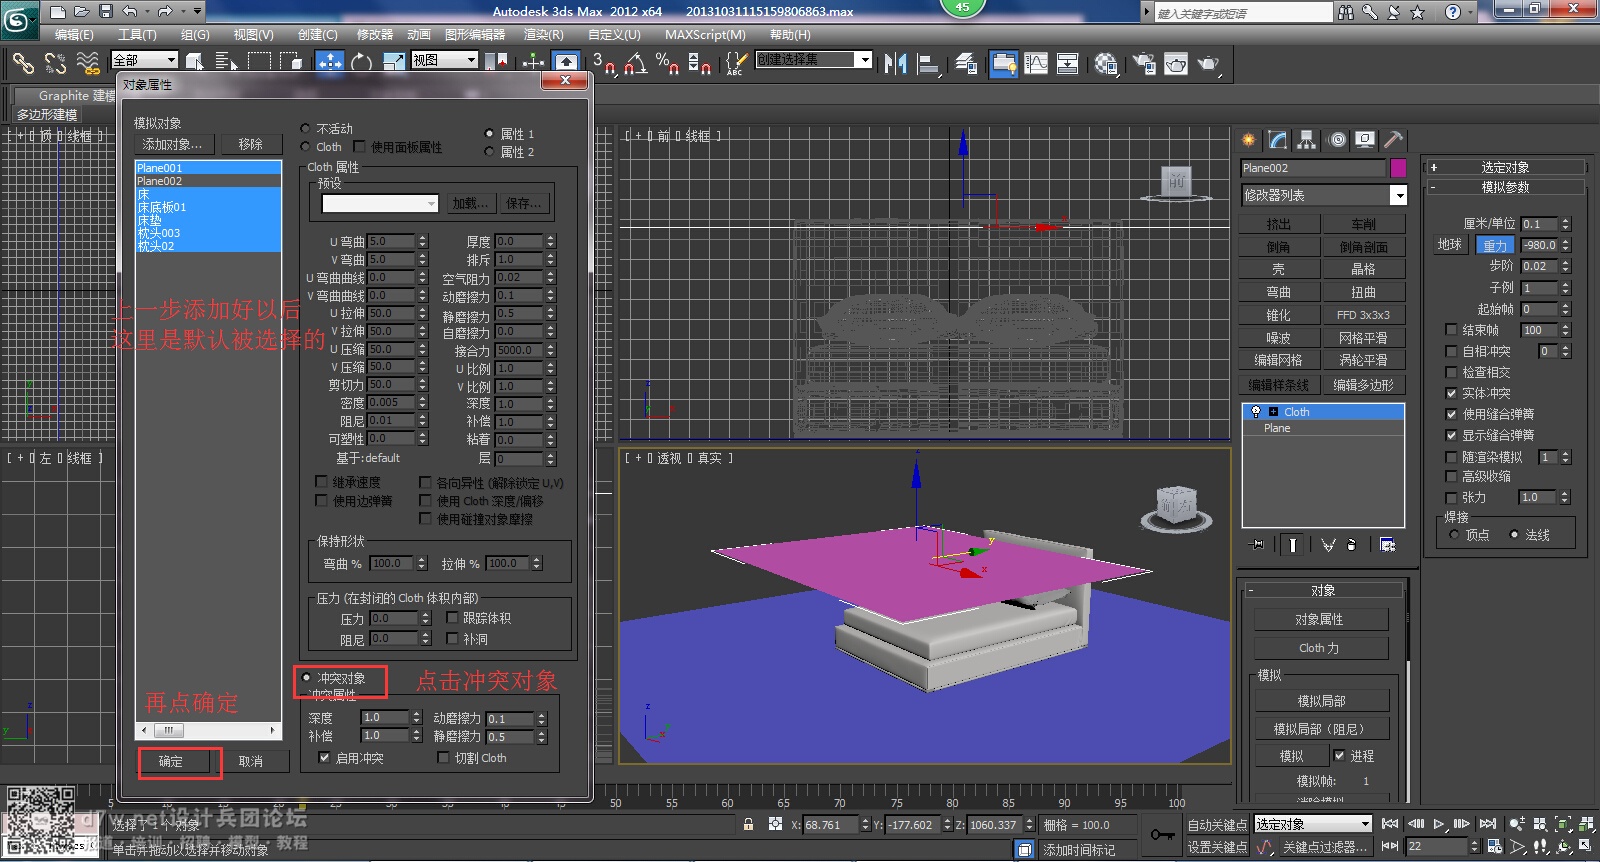Viewport: 1600px width, 862px height.
Task: Activate the Select and Move tool
Action: click(x=329, y=62)
